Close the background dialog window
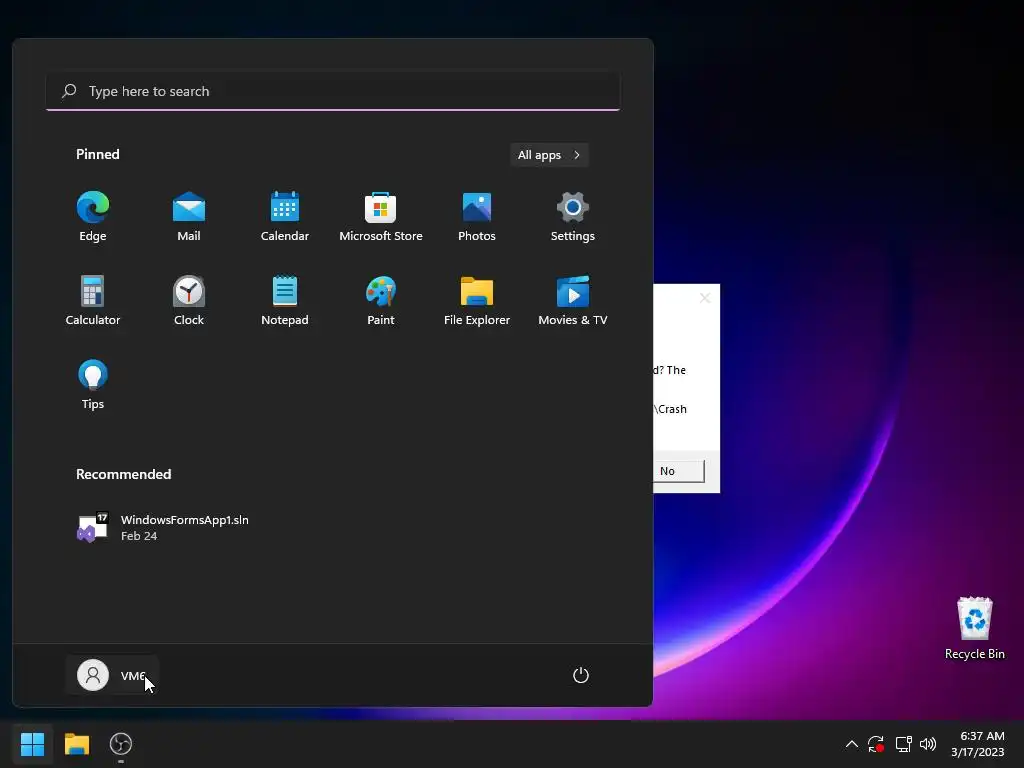This screenshot has height=768, width=1024. click(x=705, y=298)
